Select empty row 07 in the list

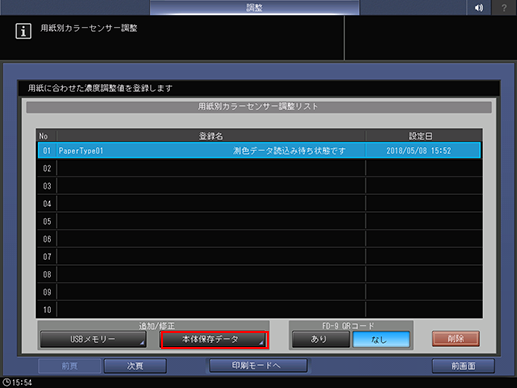point(259,256)
